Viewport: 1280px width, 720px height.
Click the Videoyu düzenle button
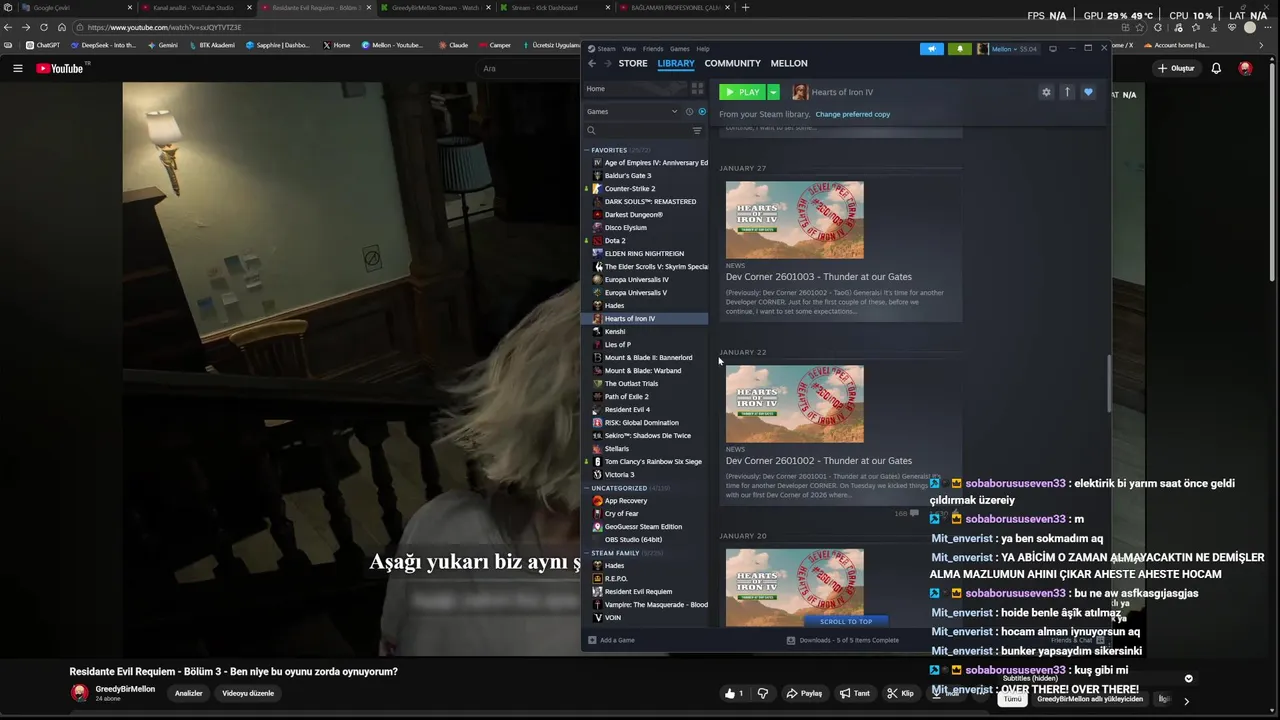248,693
